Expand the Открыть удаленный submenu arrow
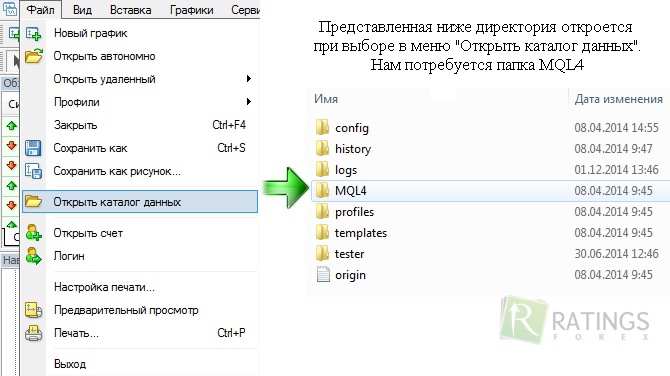Viewport: 670px width, 376px height. click(x=249, y=79)
